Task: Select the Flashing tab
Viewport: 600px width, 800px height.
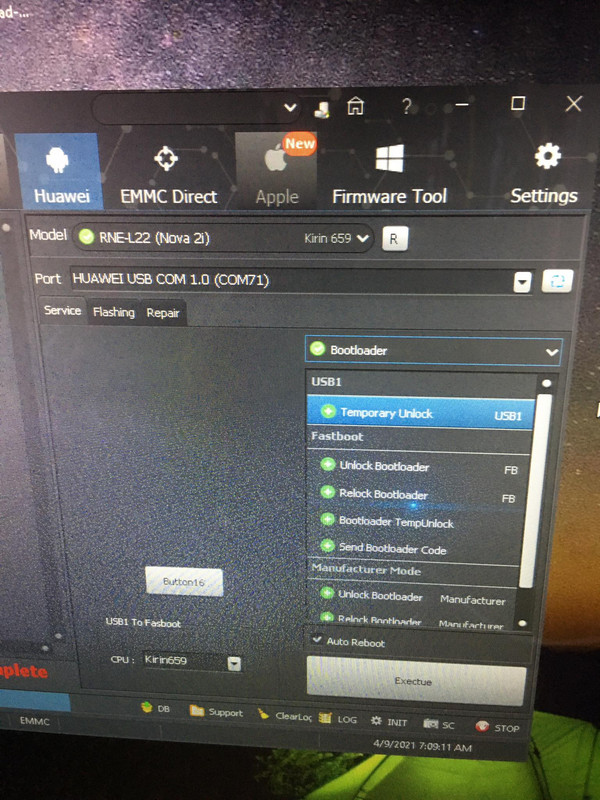Action: pyautogui.click(x=113, y=312)
